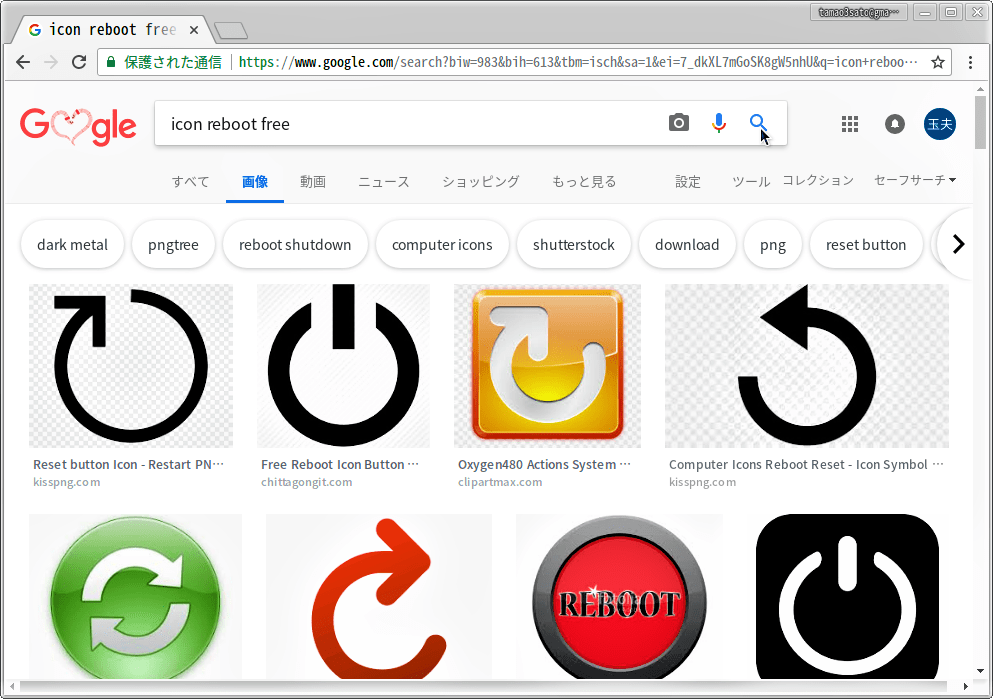Filter by 'download' chip
The height and width of the screenshot is (699, 993).
[x=687, y=244]
